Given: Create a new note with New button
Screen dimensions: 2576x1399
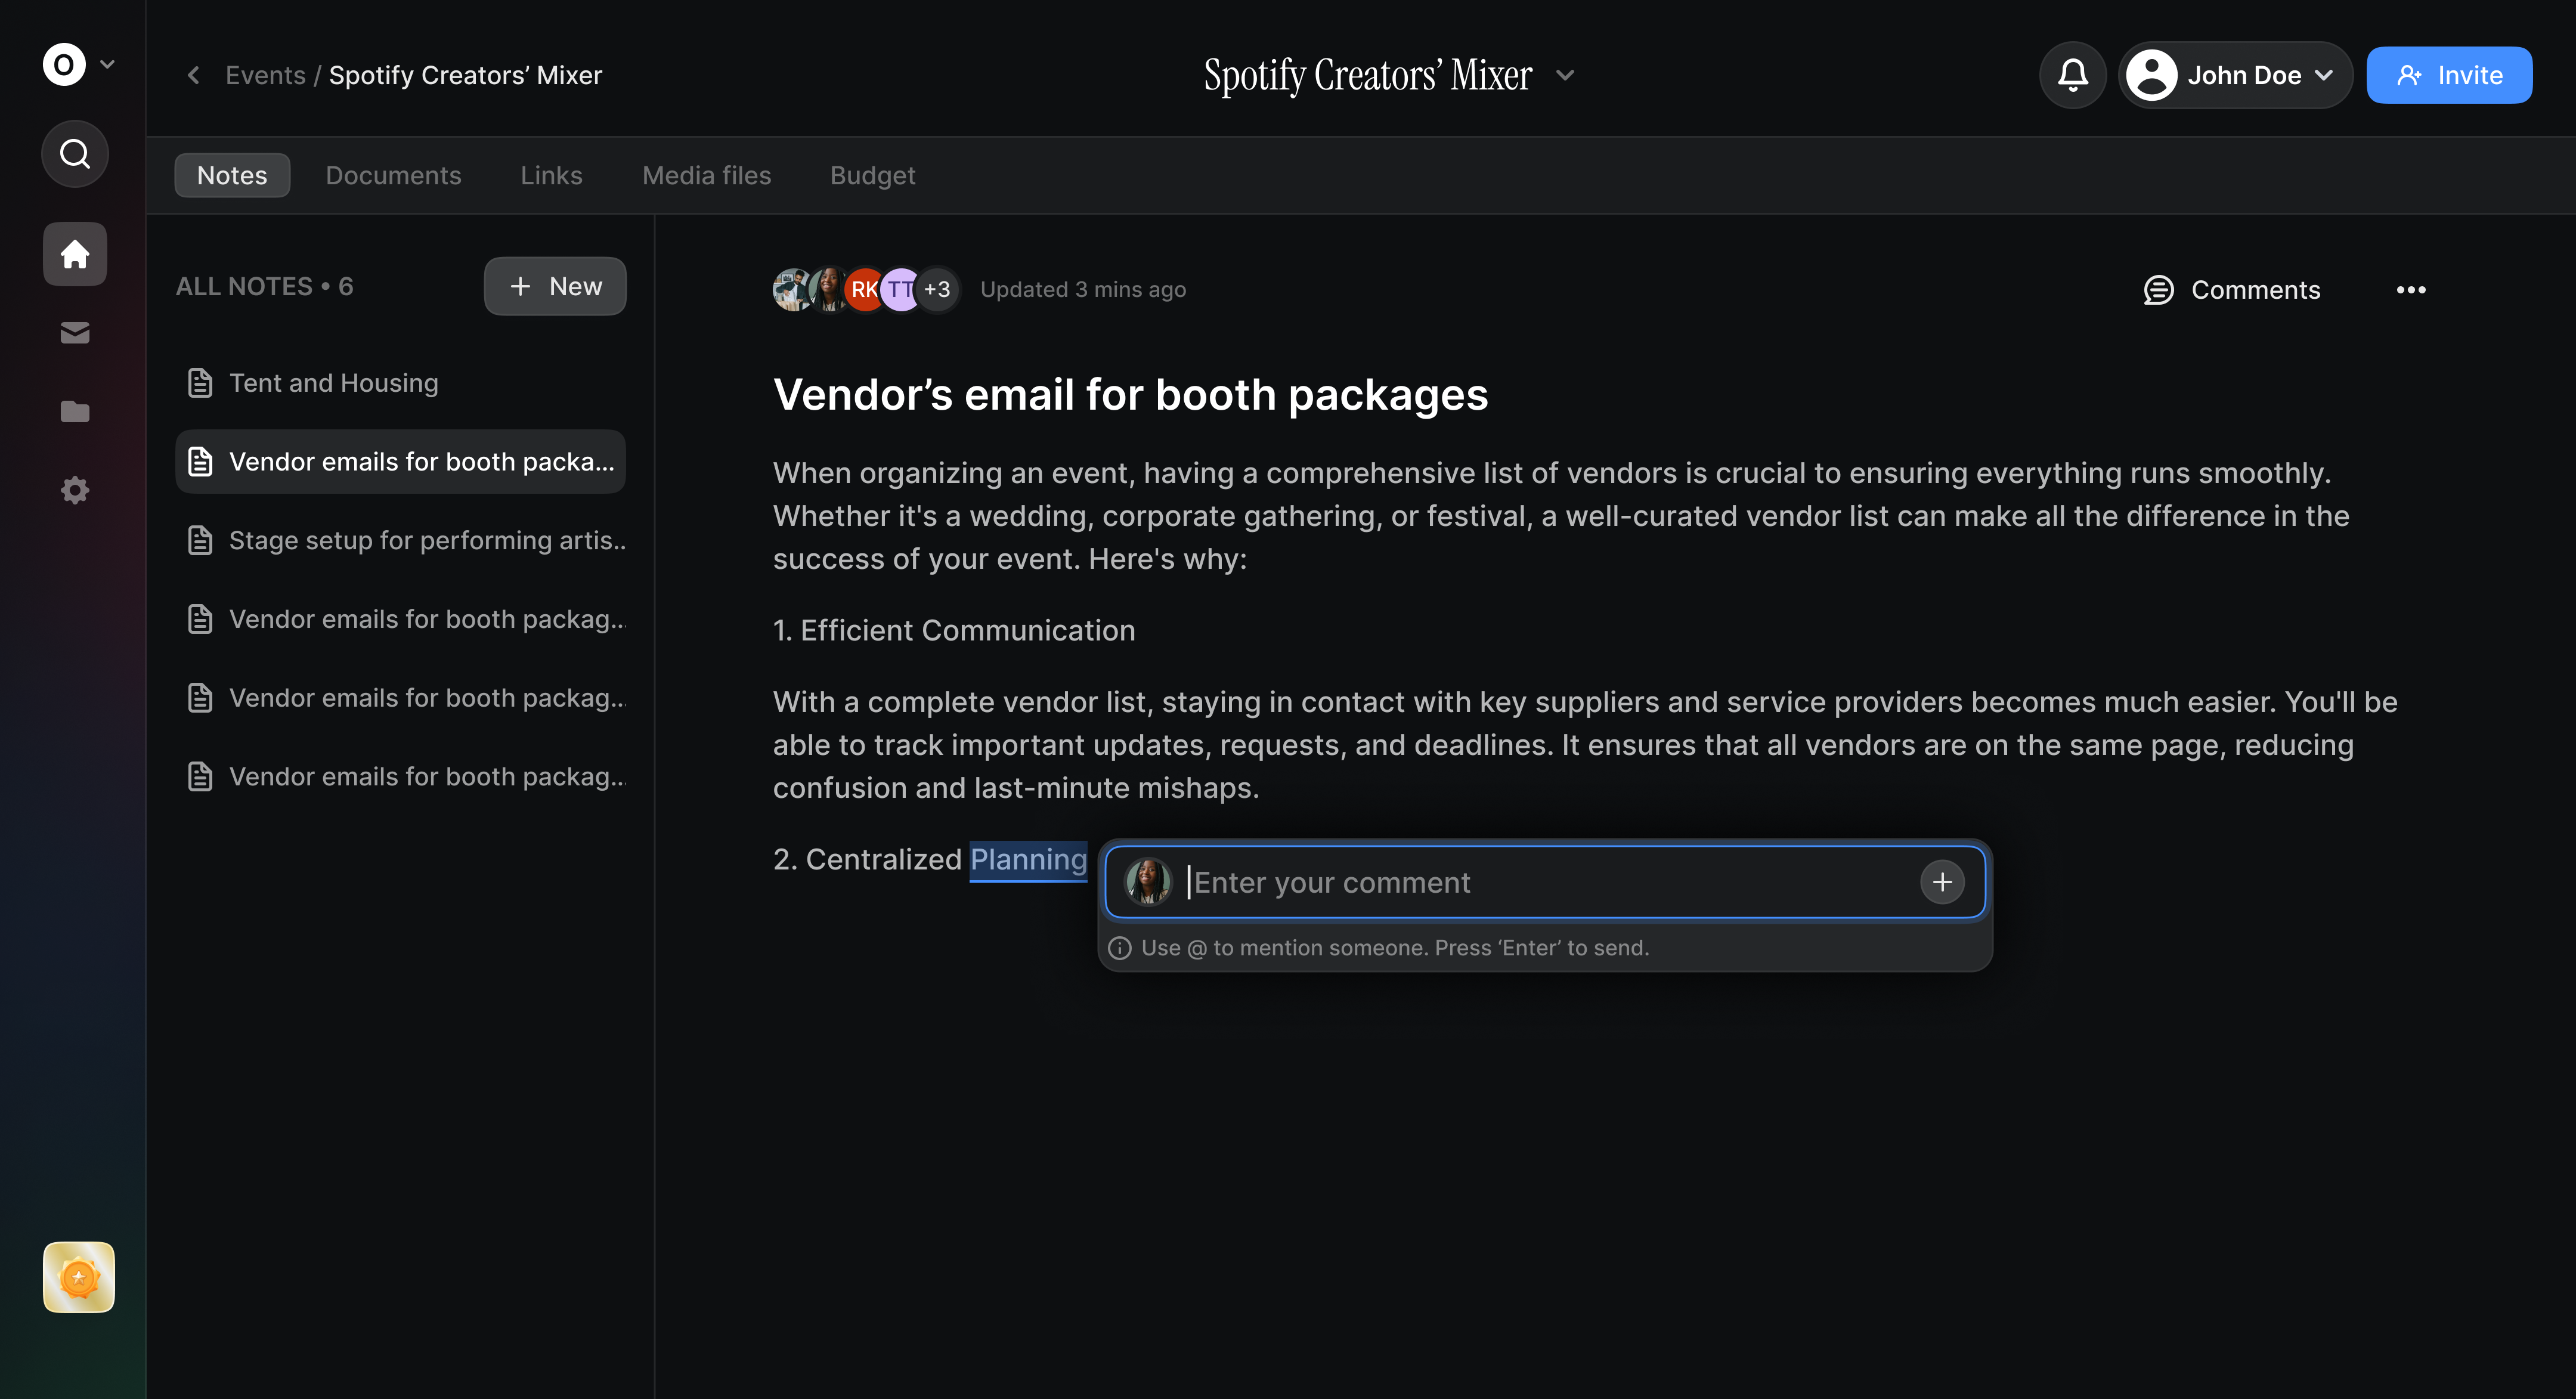Looking at the screenshot, I should coord(555,287).
